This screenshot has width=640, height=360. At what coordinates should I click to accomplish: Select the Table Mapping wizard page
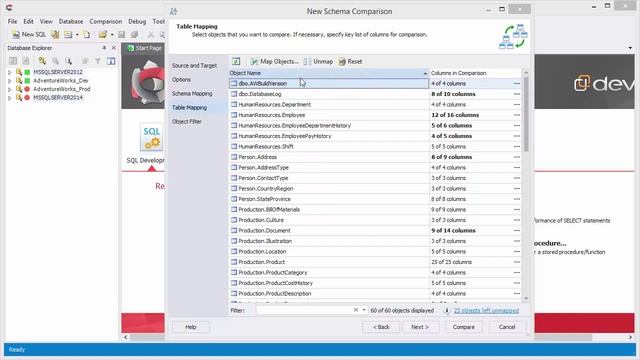[x=189, y=108]
